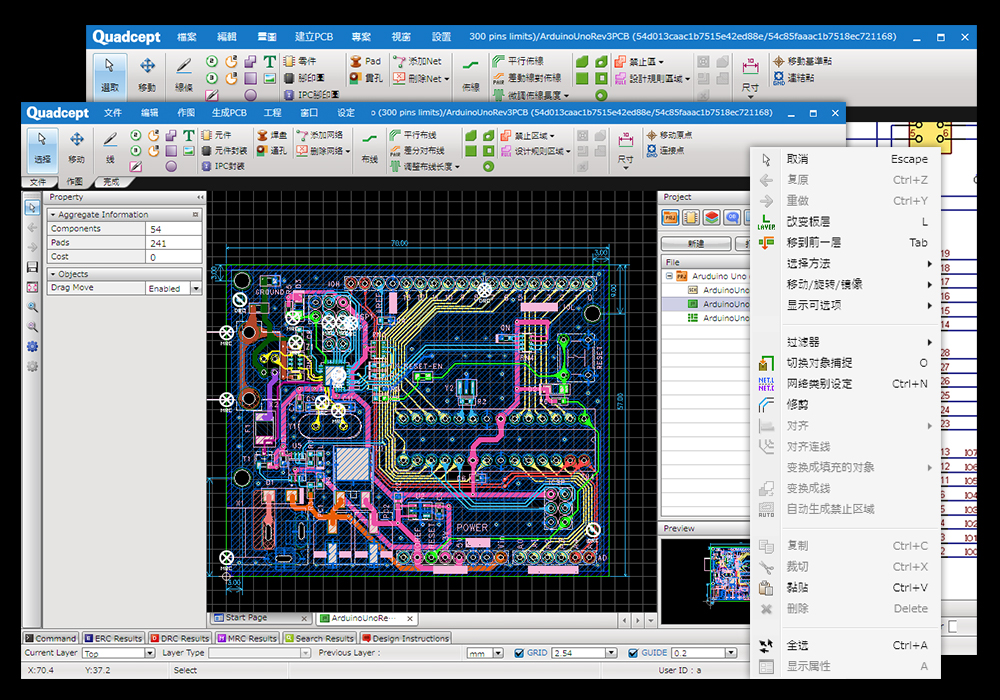Click the 移动原点 move origin tool
Screen dimensions: 1000x700
click(x=669, y=135)
